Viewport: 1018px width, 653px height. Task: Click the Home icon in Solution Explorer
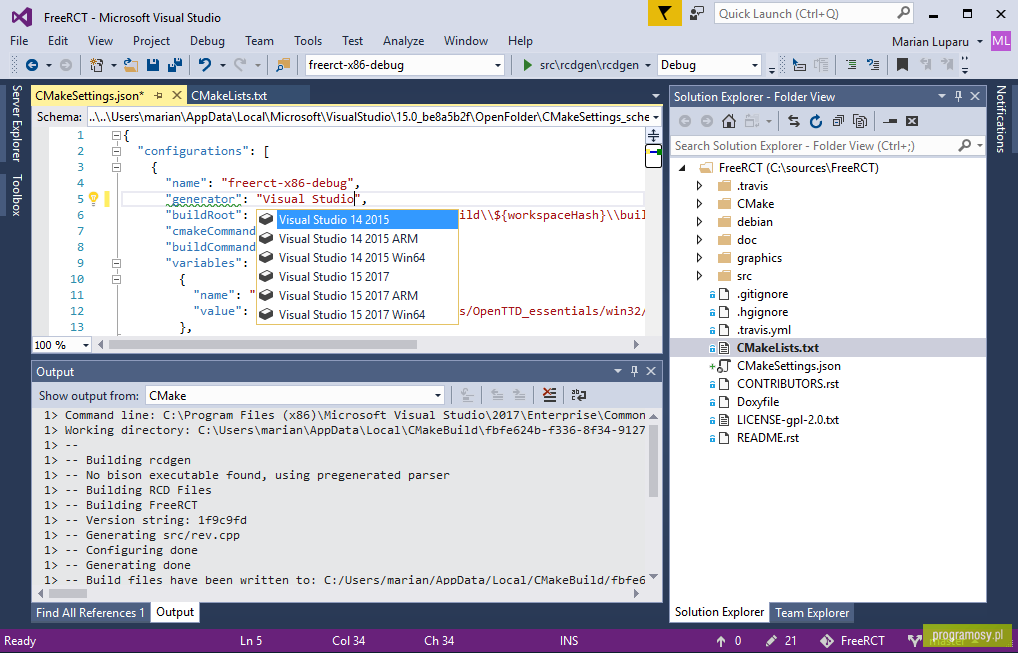(x=728, y=121)
